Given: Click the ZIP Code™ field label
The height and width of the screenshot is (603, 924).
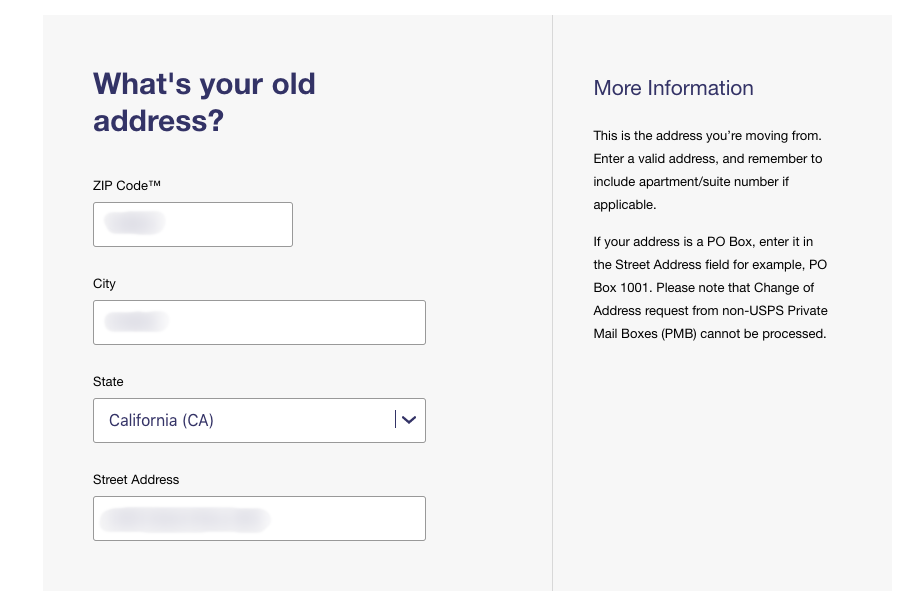Looking at the screenshot, I should click(127, 186).
